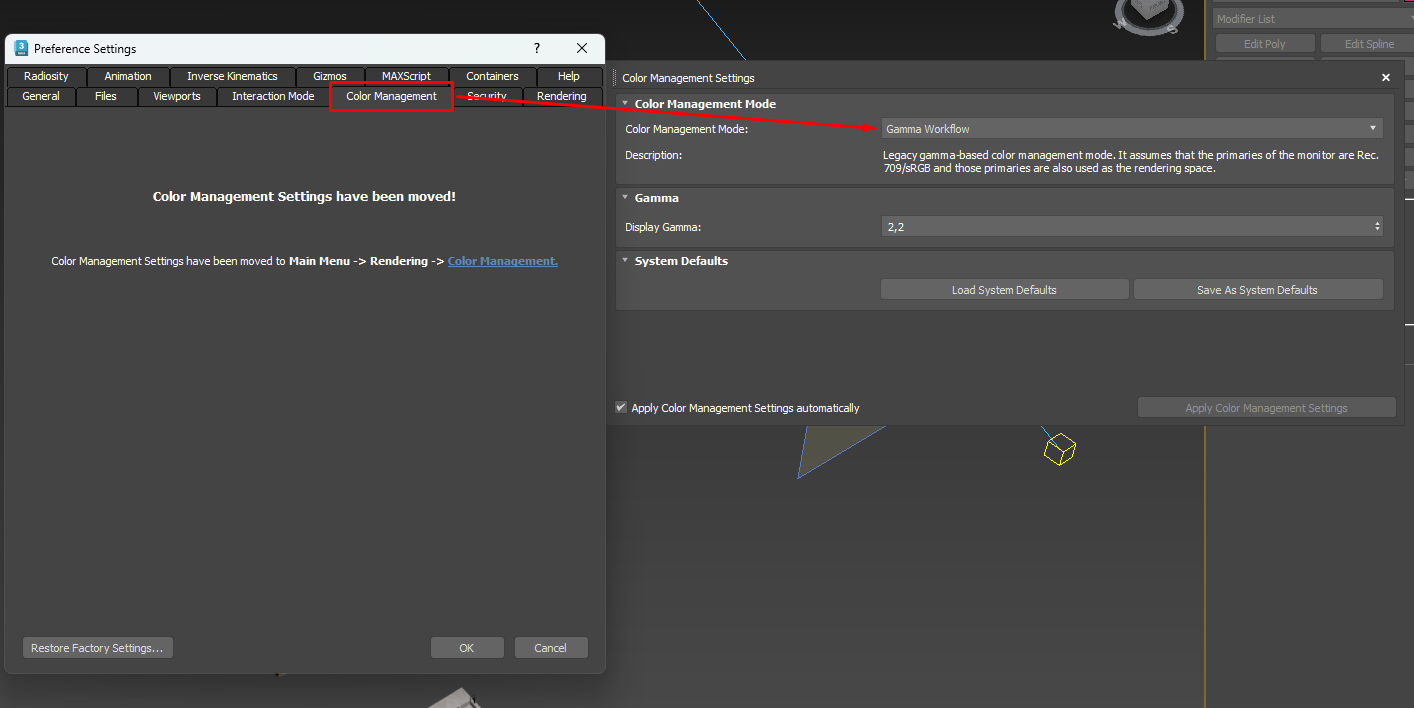
Task: Click the Edit Poly modifier button
Action: pos(1264,44)
